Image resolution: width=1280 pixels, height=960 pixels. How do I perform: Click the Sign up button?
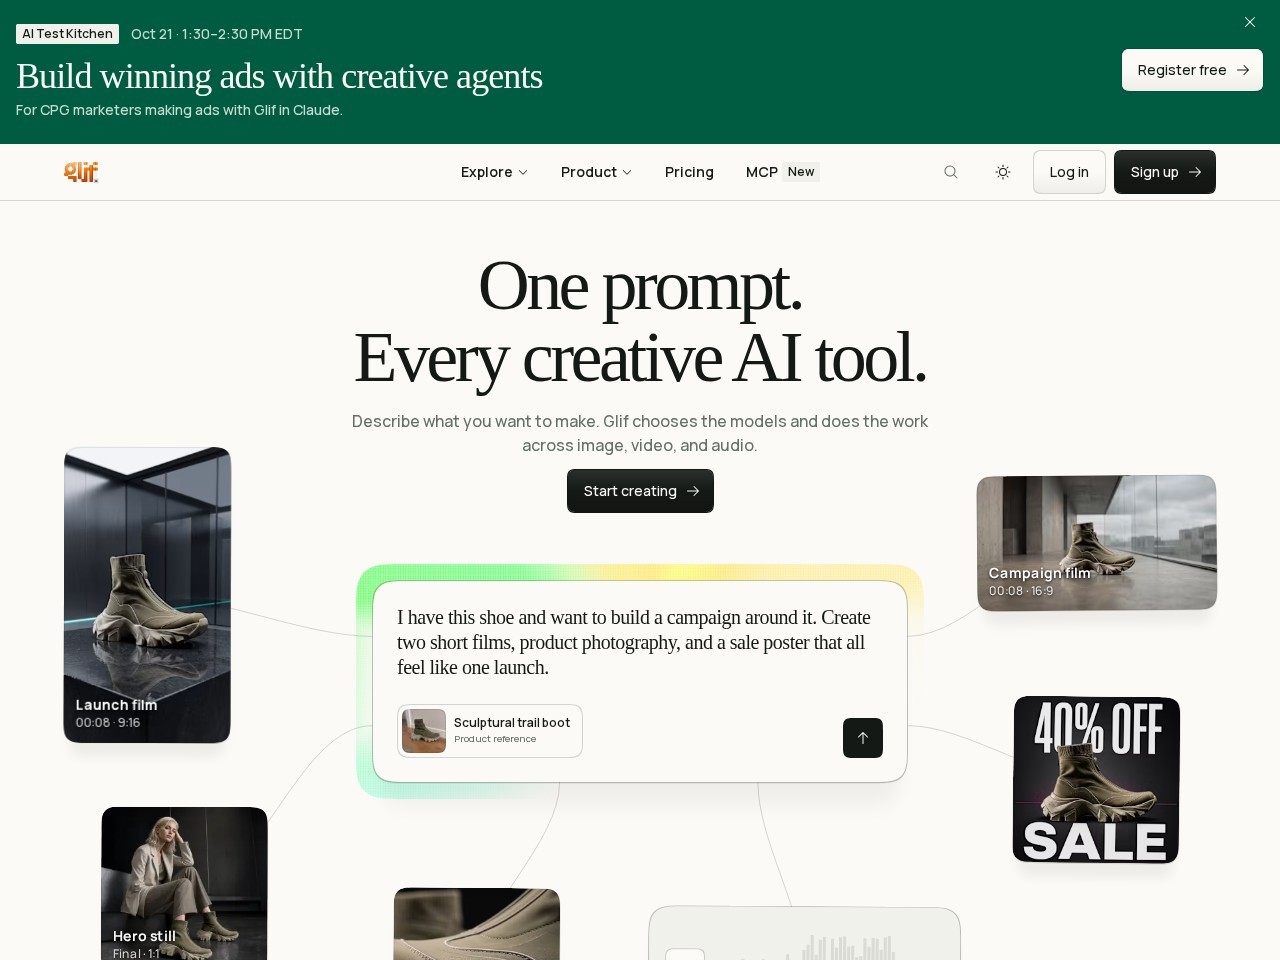coord(1165,172)
